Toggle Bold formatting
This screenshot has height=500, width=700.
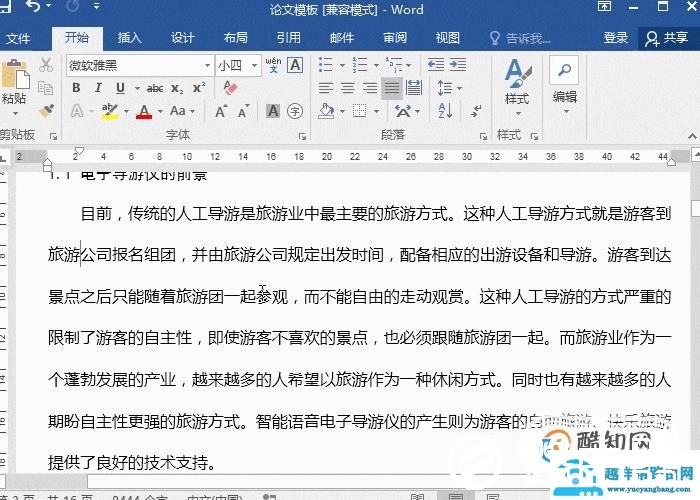pos(76,88)
